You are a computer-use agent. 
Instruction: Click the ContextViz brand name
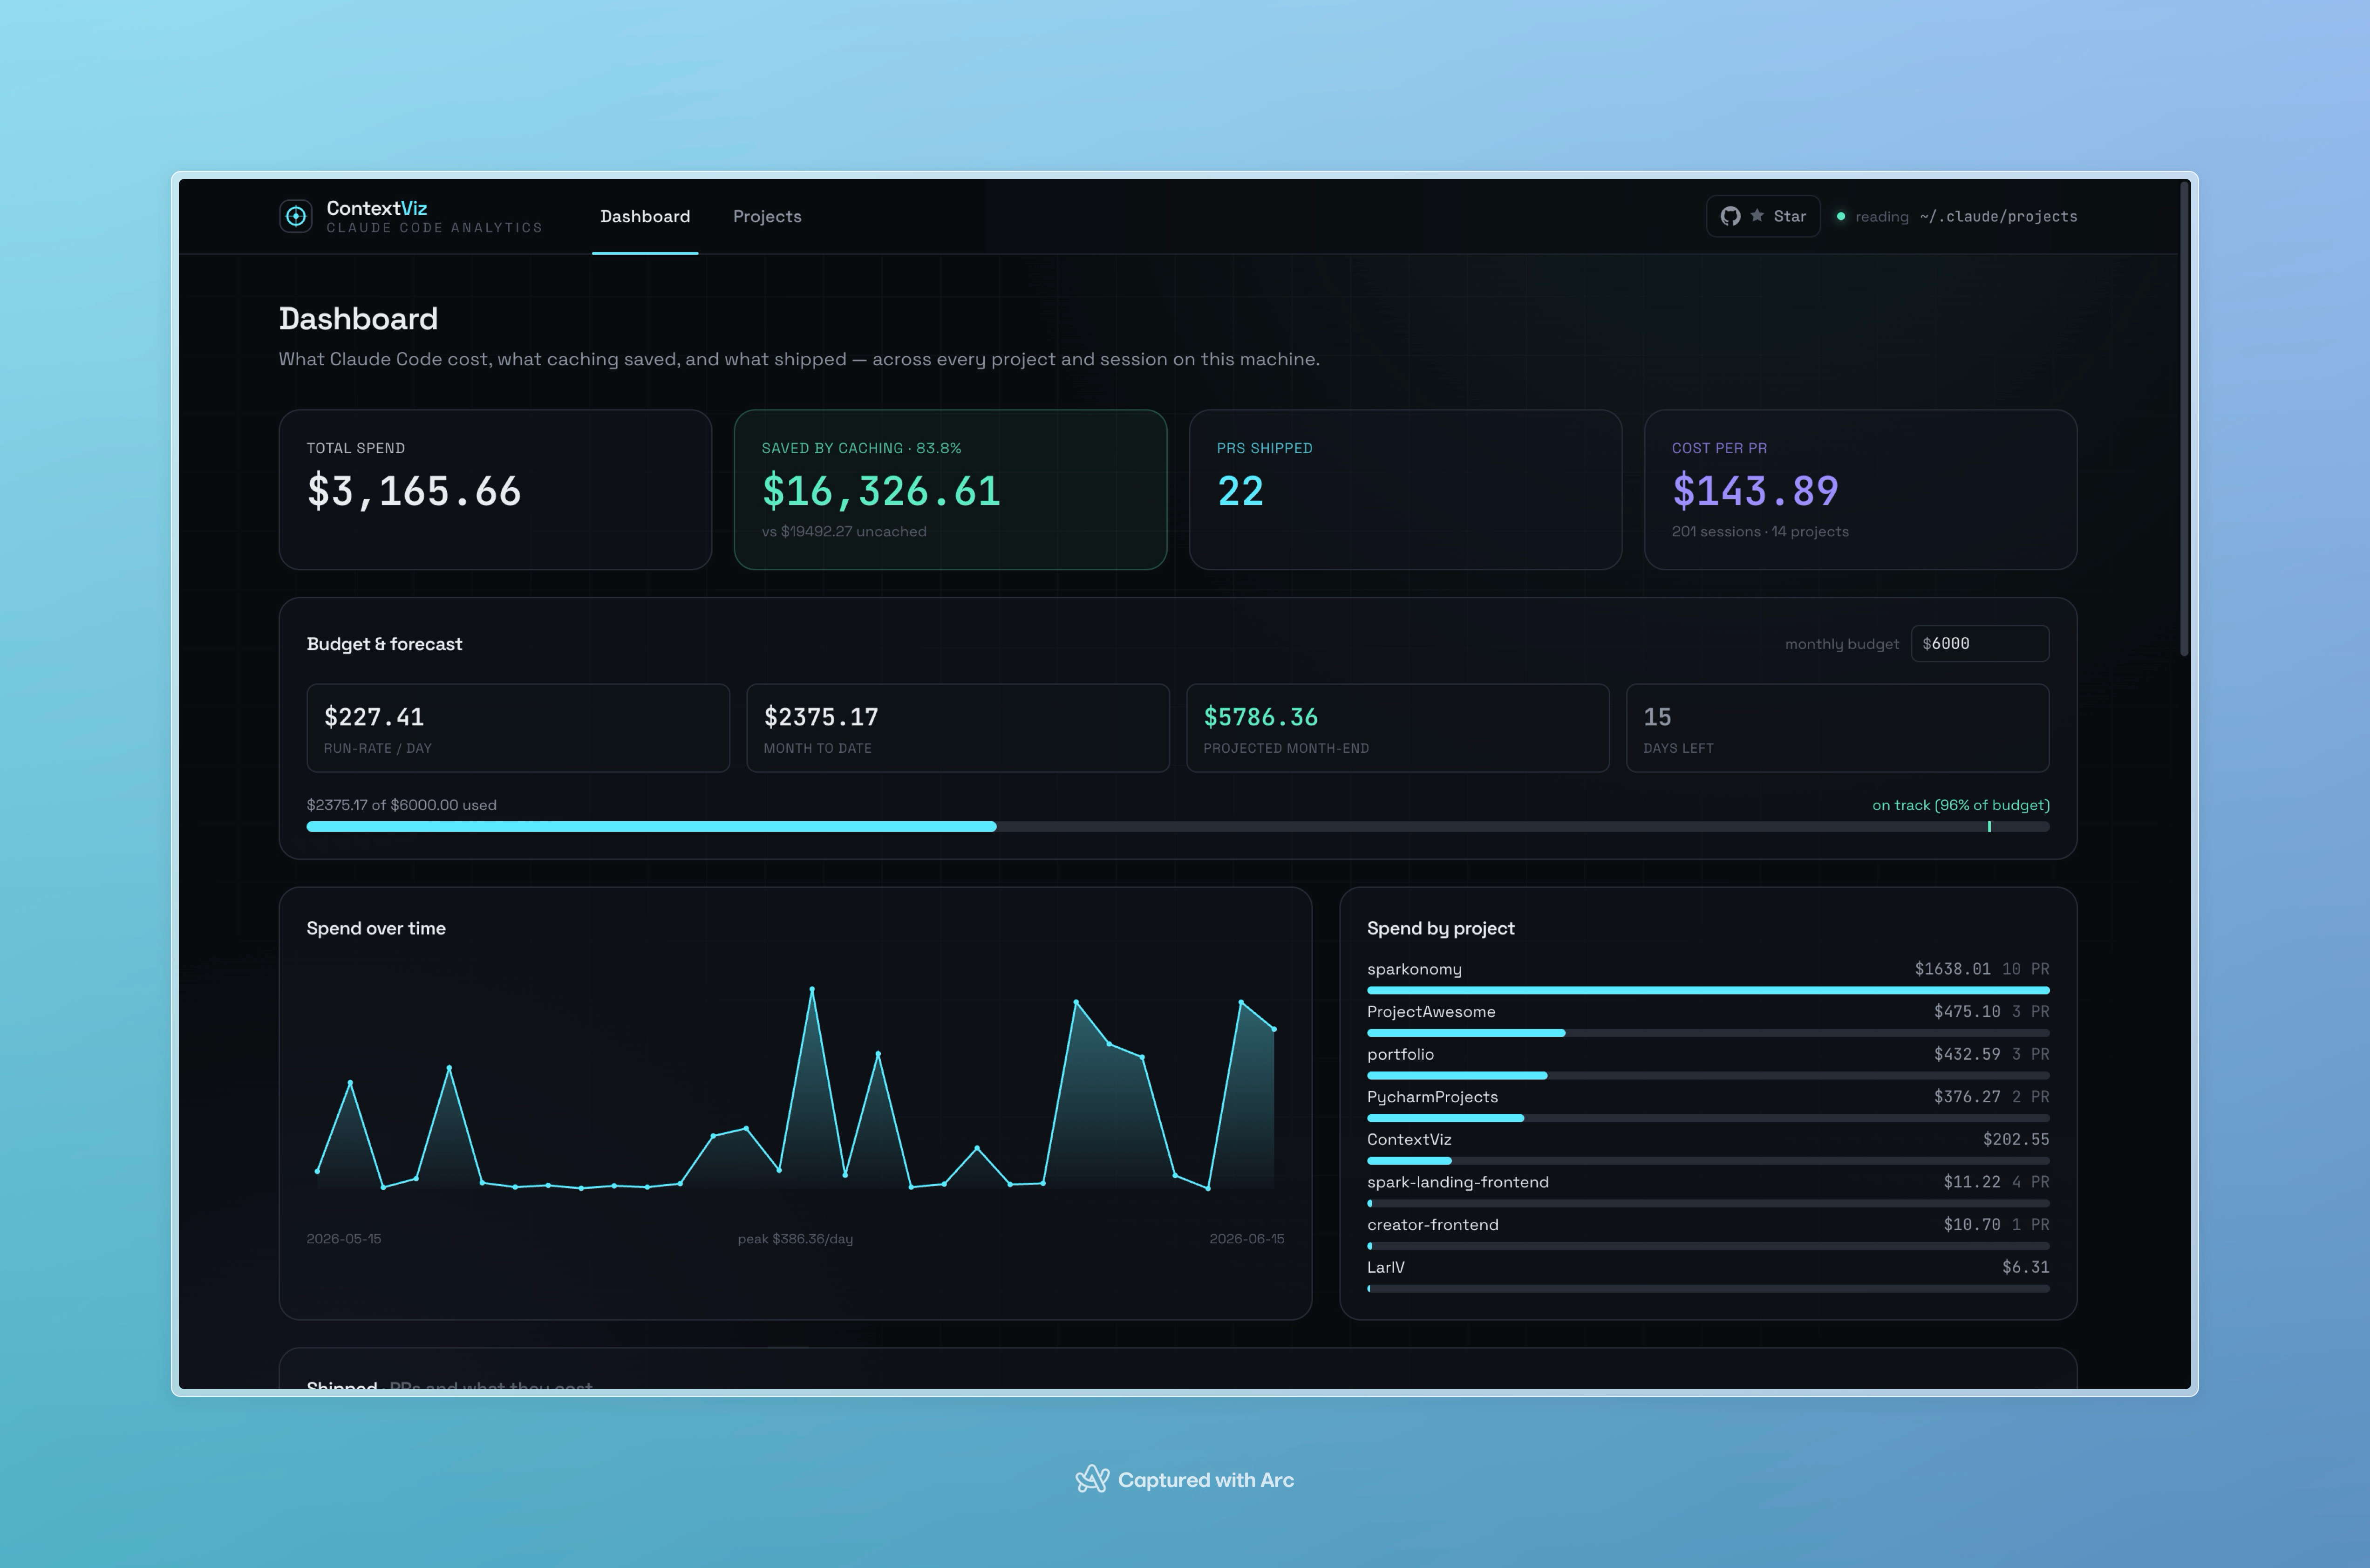click(x=377, y=208)
